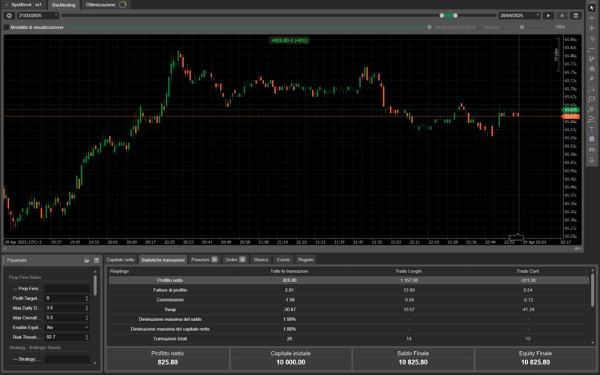The image size is (600, 375).
Task: Switch to the Backtesting tab
Action: pos(64,5)
